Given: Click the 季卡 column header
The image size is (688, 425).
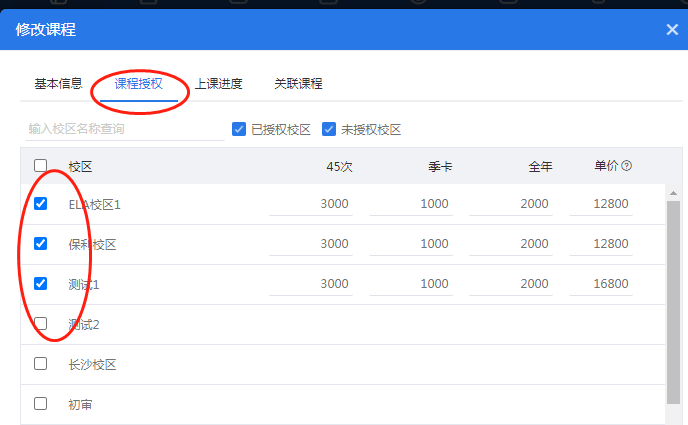Looking at the screenshot, I should coord(440,167).
